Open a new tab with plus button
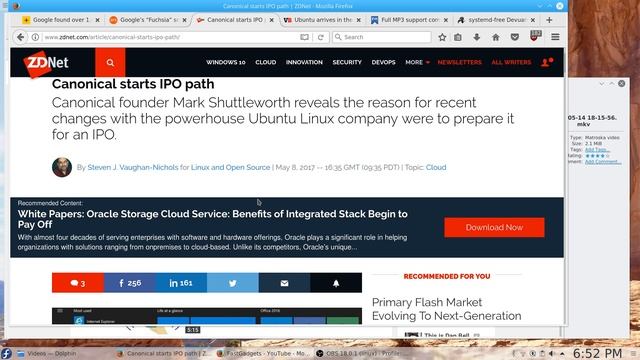This screenshot has height=360, width=640. click(549, 20)
